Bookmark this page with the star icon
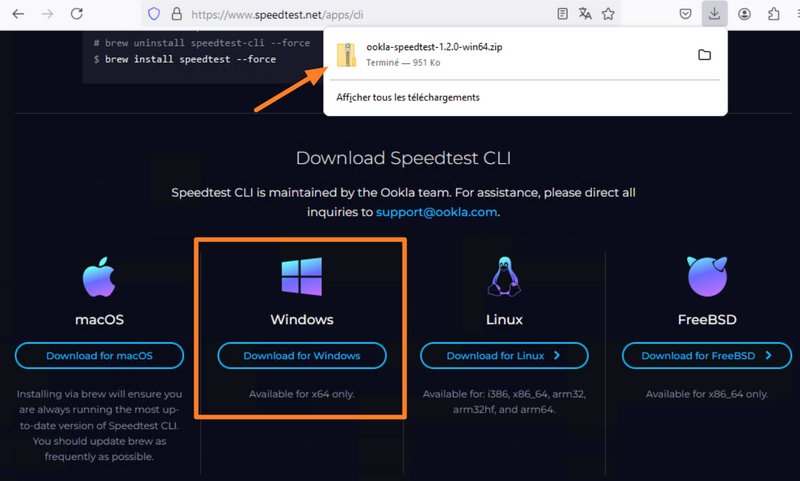This screenshot has height=481, width=800. [x=608, y=14]
